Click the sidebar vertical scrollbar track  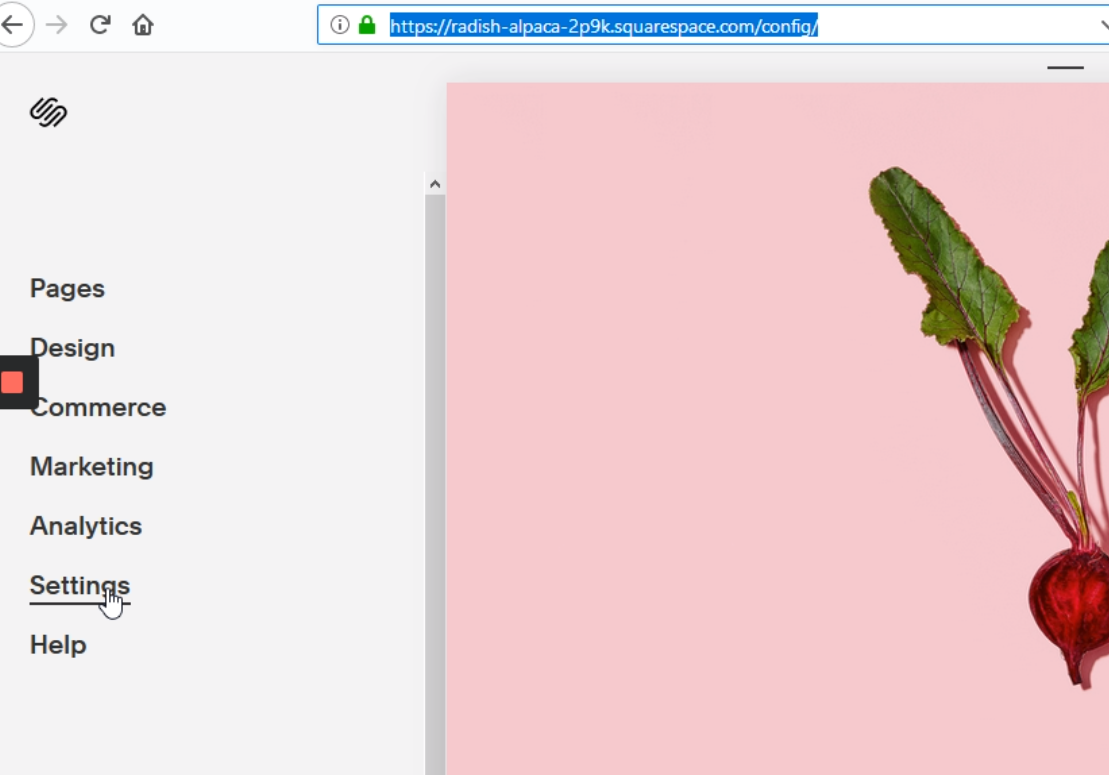tap(435, 484)
